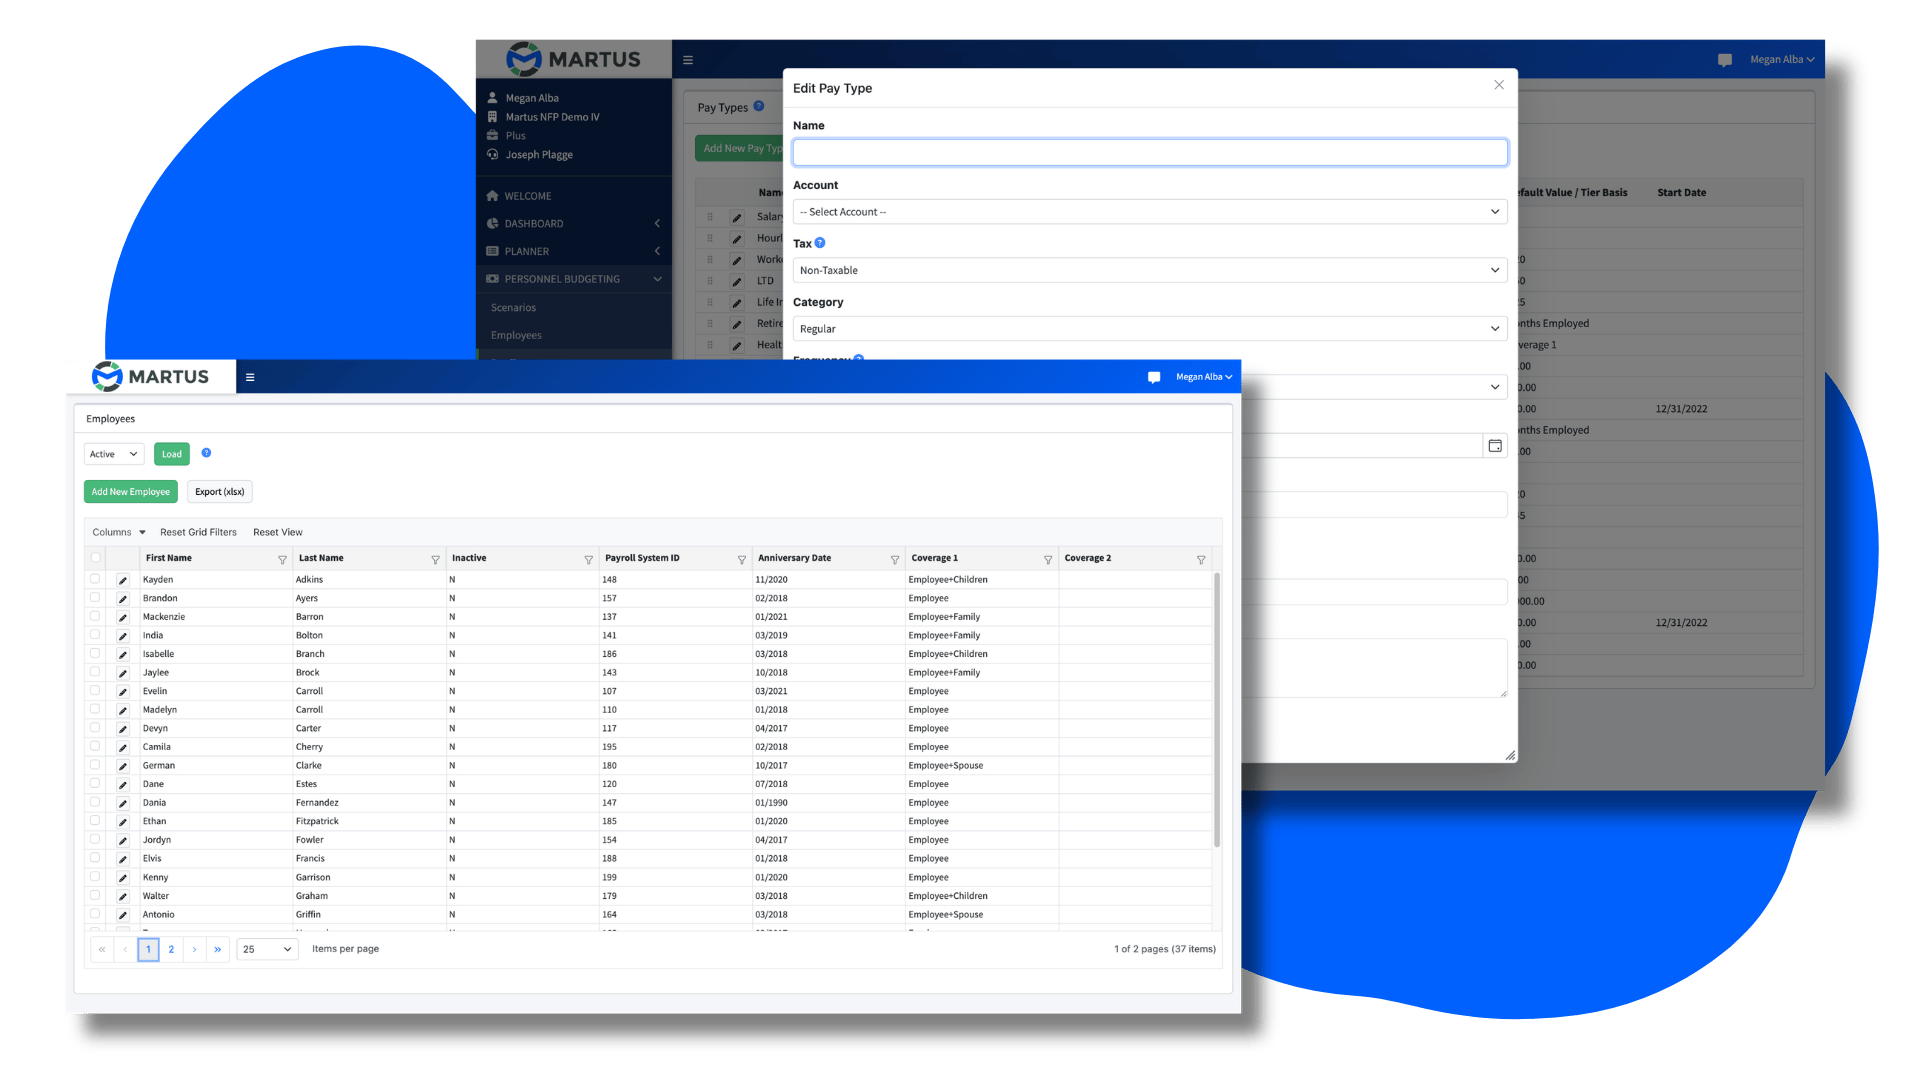Image resolution: width=1920 pixels, height=1080 pixels.
Task: Check the checkbox for India Bolton row
Action: point(96,635)
